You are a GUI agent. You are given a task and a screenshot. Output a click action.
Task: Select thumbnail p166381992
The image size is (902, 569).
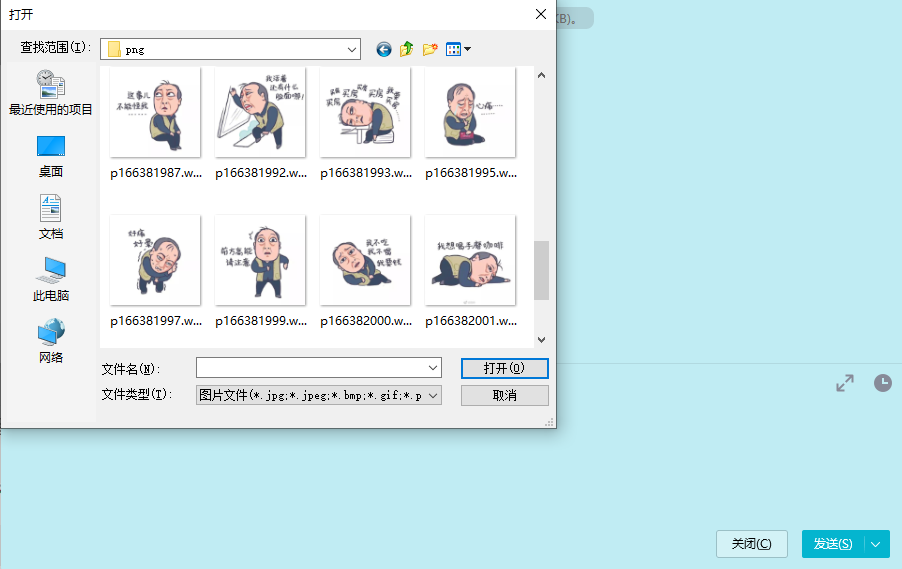(x=260, y=112)
